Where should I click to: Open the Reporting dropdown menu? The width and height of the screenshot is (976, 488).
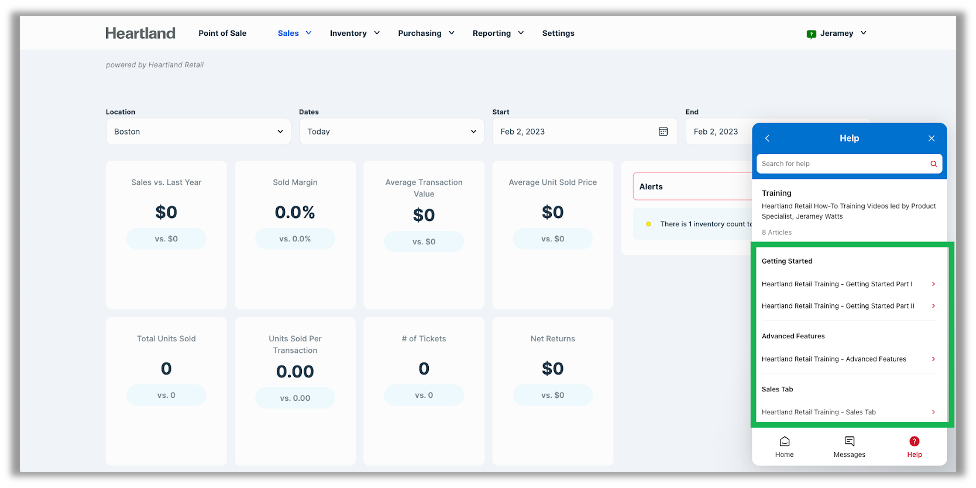tap(498, 33)
